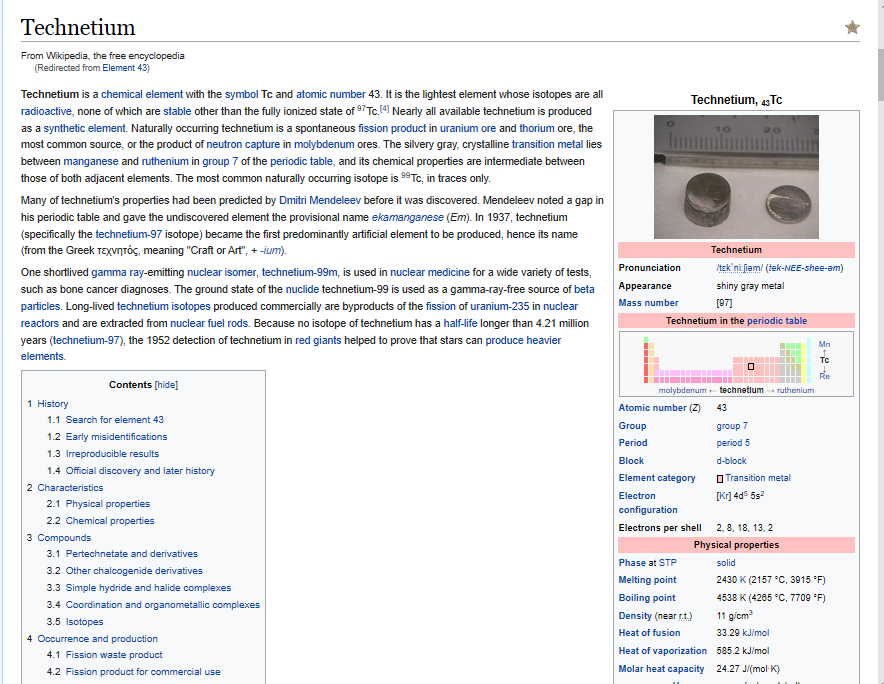Viewport: 884px width, 684px height.
Task: Open the STP link in infobox
Action: (x=668, y=563)
